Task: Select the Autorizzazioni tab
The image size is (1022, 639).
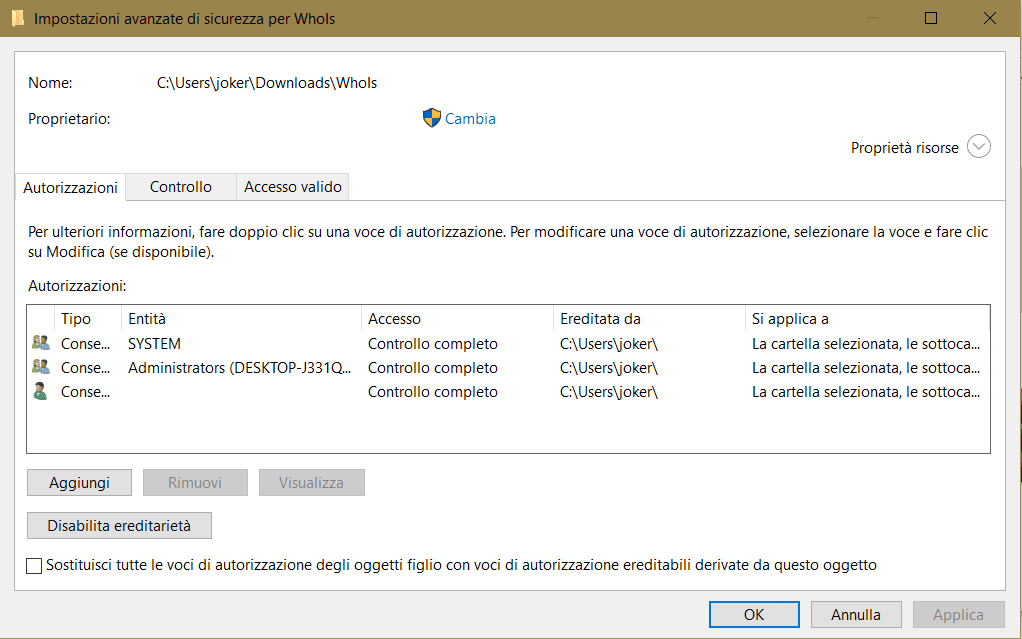Action: 70,188
